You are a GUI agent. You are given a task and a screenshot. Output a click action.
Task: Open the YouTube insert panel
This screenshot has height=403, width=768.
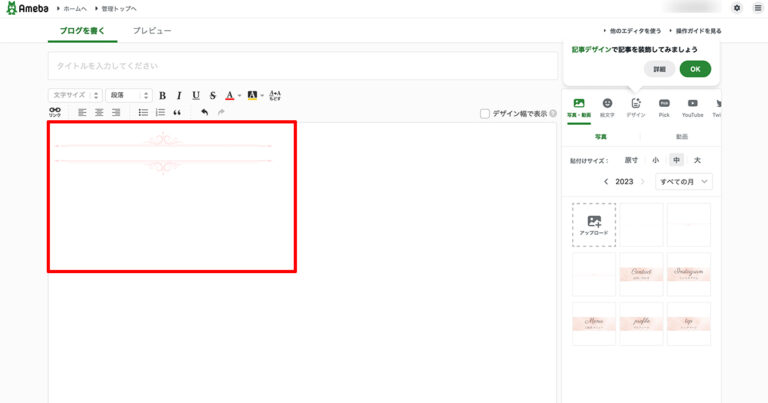click(692, 106)
